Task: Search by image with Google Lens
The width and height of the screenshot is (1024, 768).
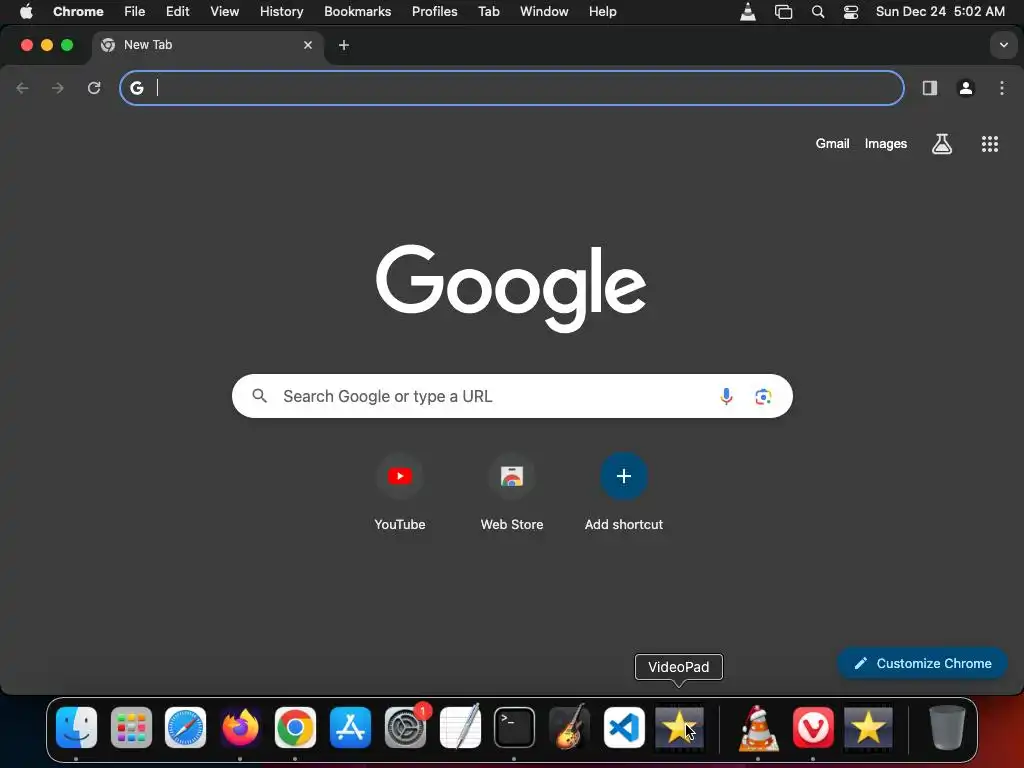Action: coord(763,396)
